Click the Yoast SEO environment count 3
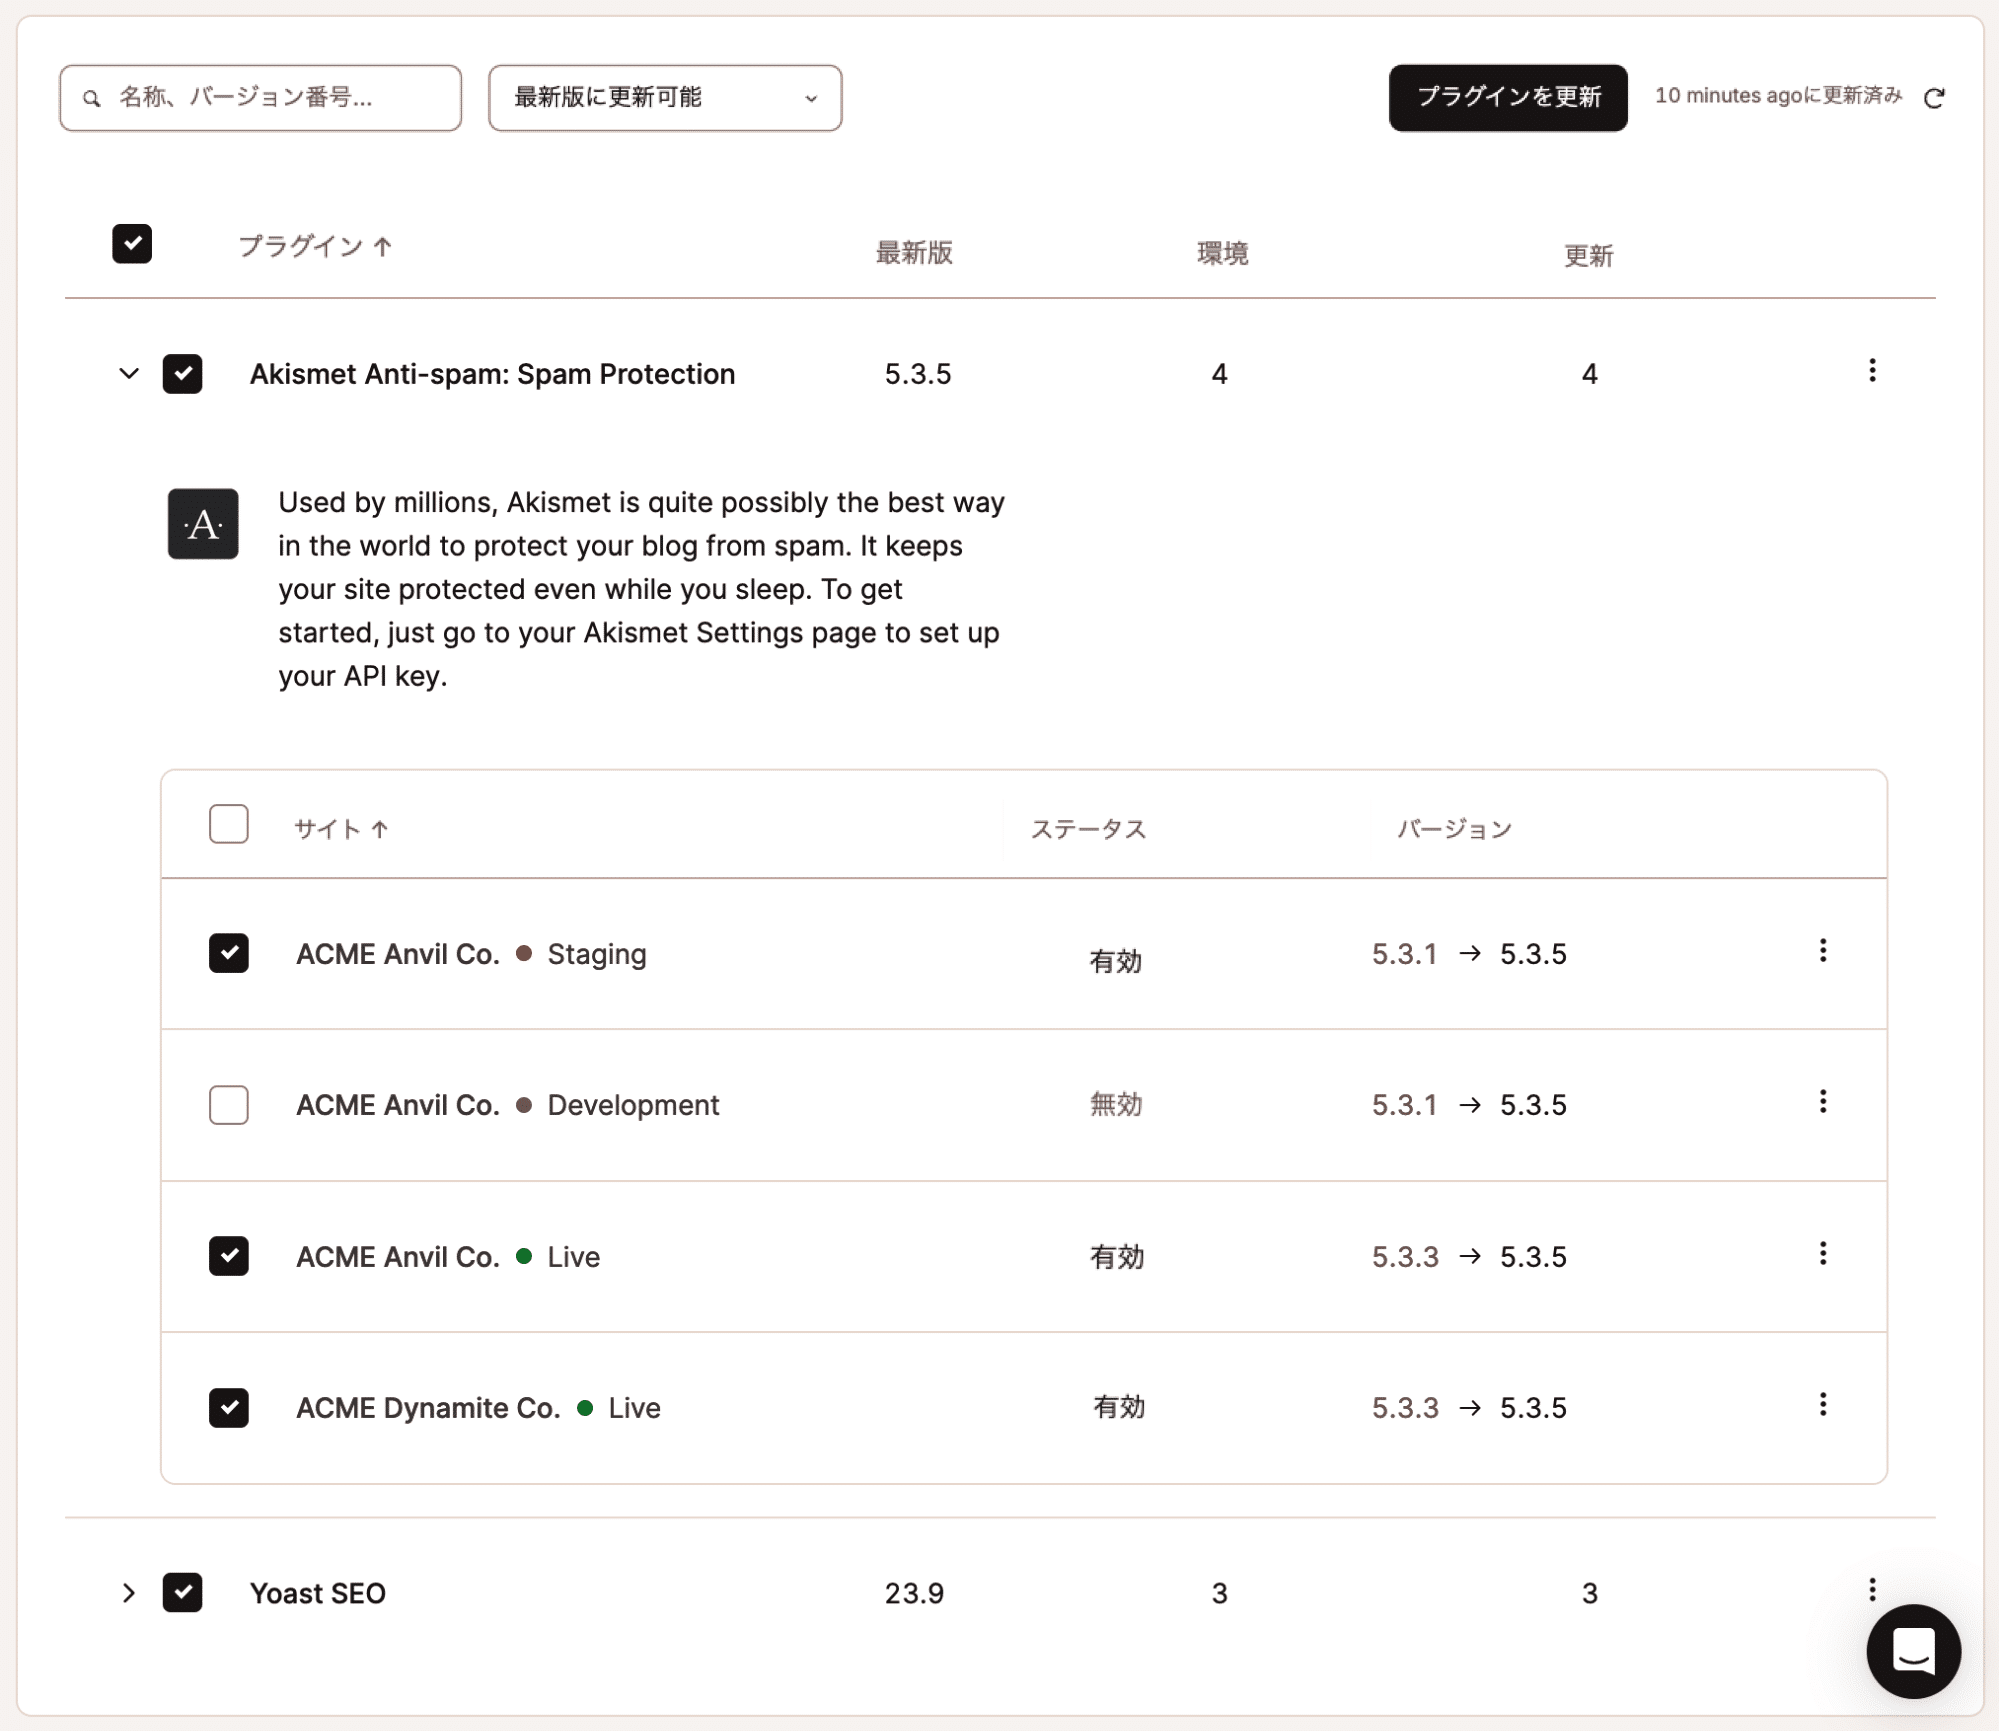This screenshot has width=1999, height=1731. [1219, 1593]
